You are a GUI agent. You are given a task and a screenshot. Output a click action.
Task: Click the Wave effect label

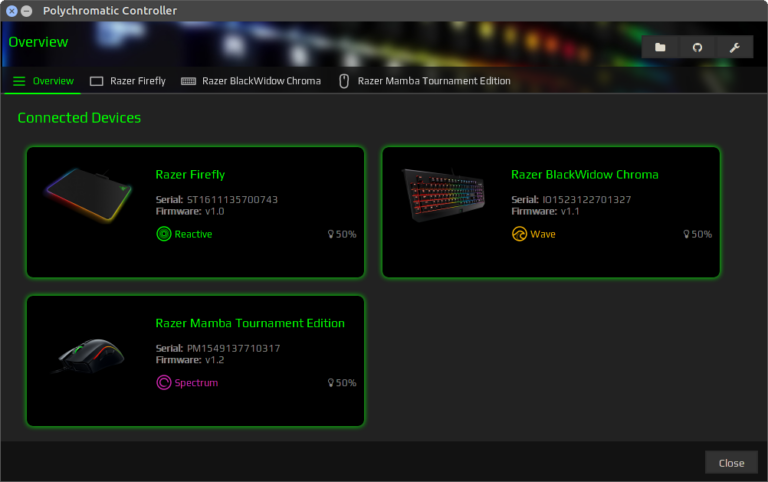[543, 234]
